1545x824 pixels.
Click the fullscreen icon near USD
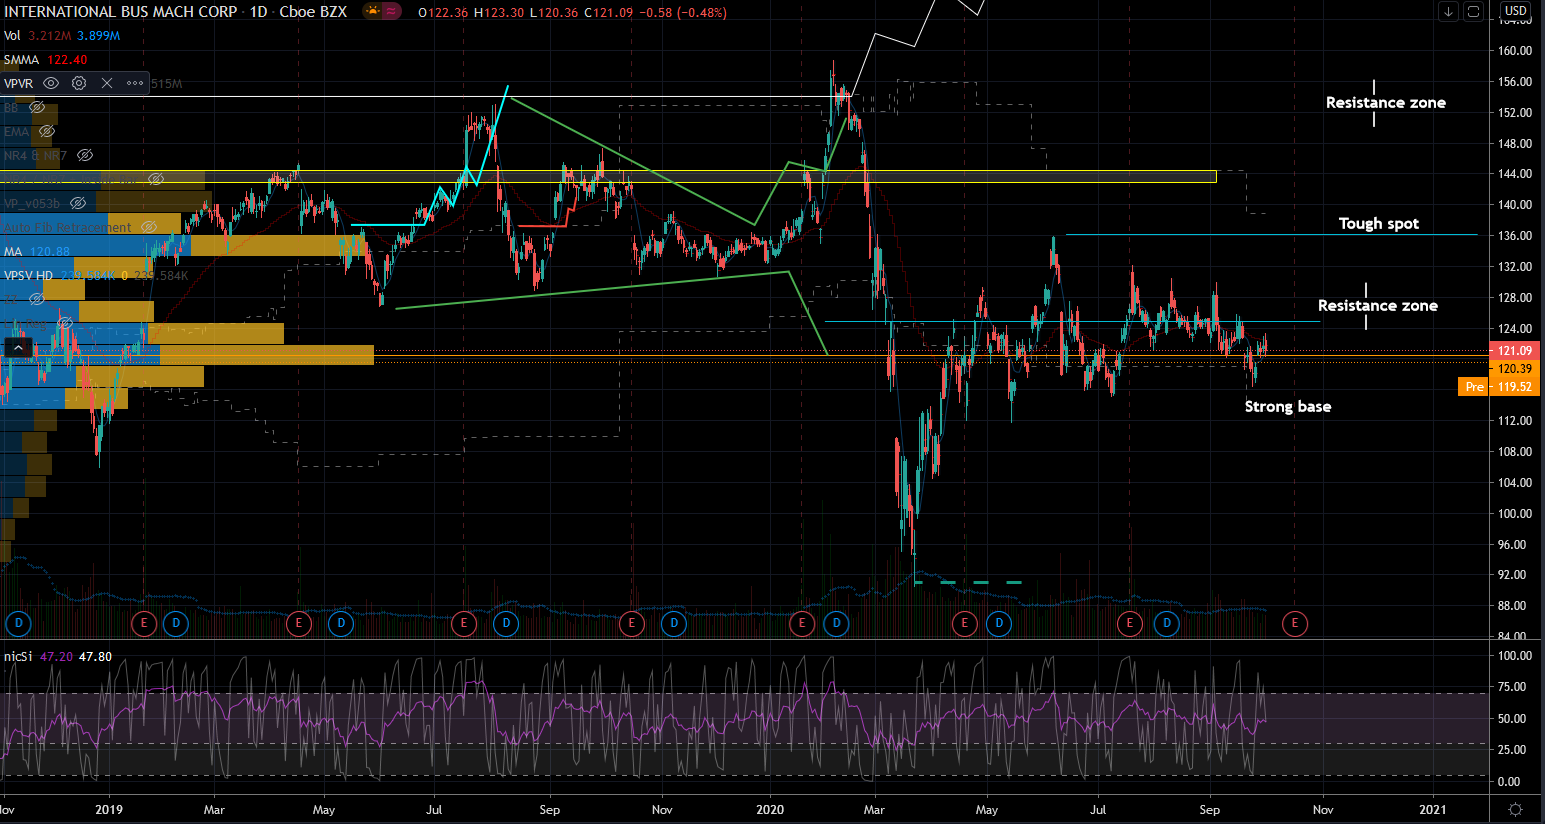pos(1473,12)
